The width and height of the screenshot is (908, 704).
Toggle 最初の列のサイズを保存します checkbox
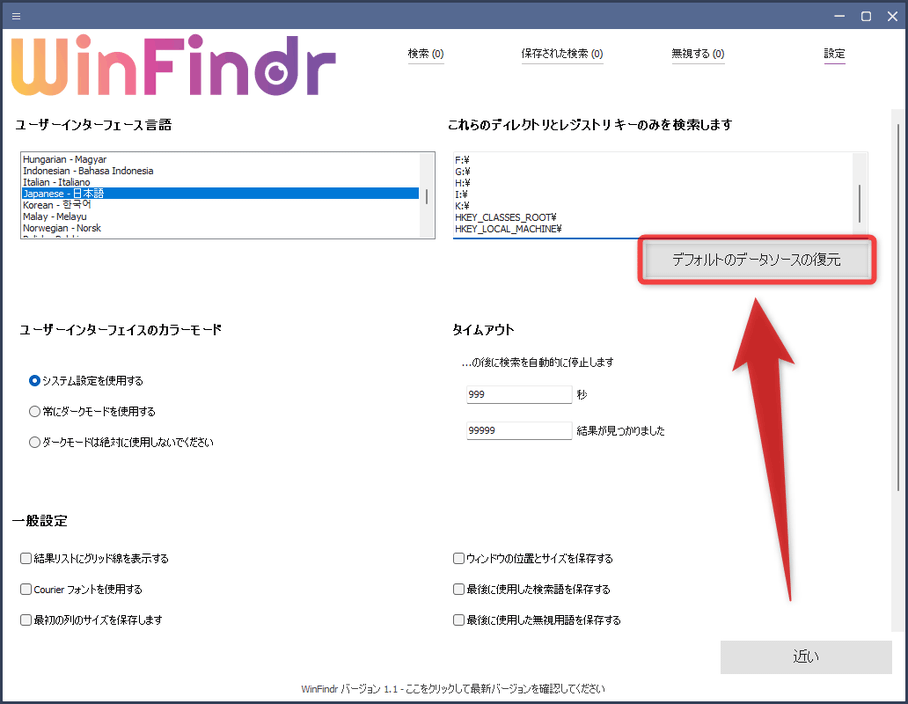point(91,620)
